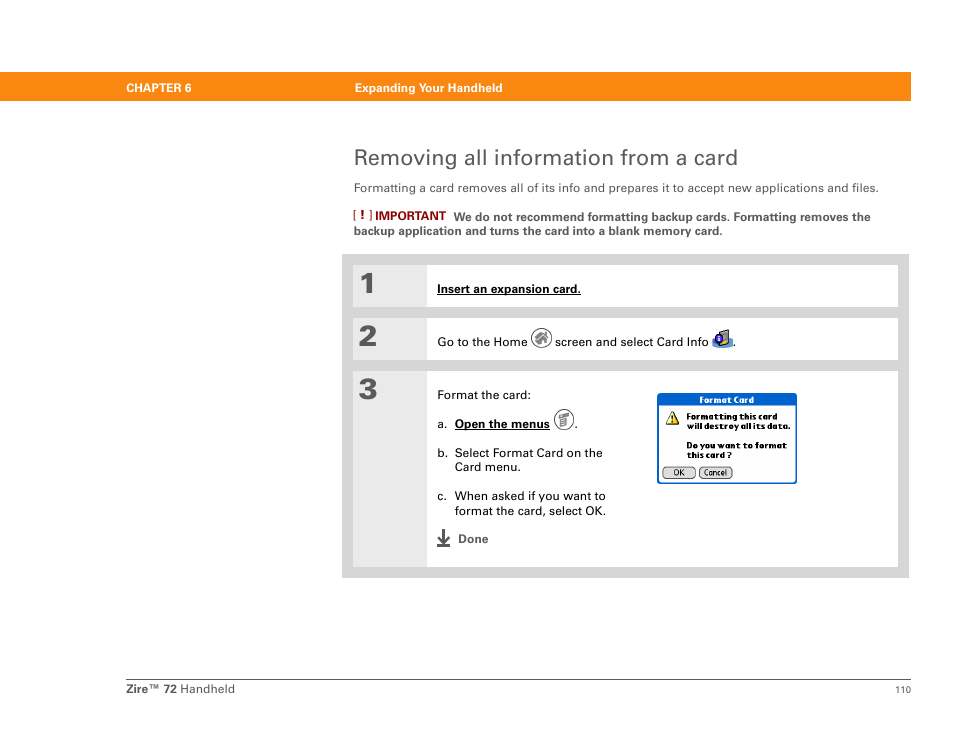Click the 'We do not recommend formatting backup cards' warning
Viewport: 954px width, 738px height.
[612, 224]
